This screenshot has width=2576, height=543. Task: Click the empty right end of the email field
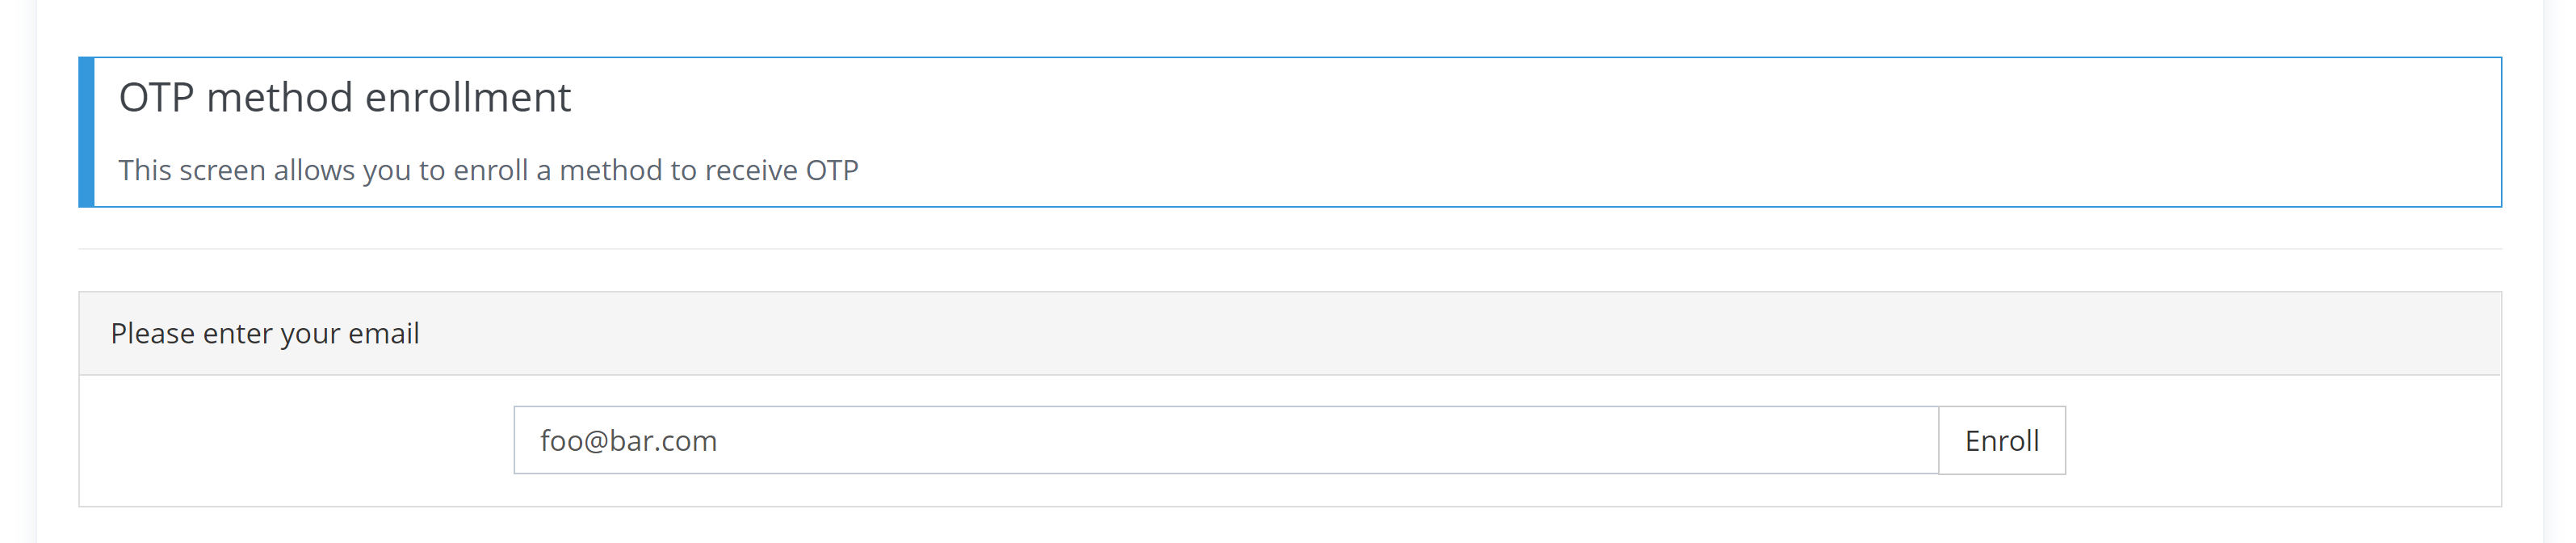coord(1800,440)
